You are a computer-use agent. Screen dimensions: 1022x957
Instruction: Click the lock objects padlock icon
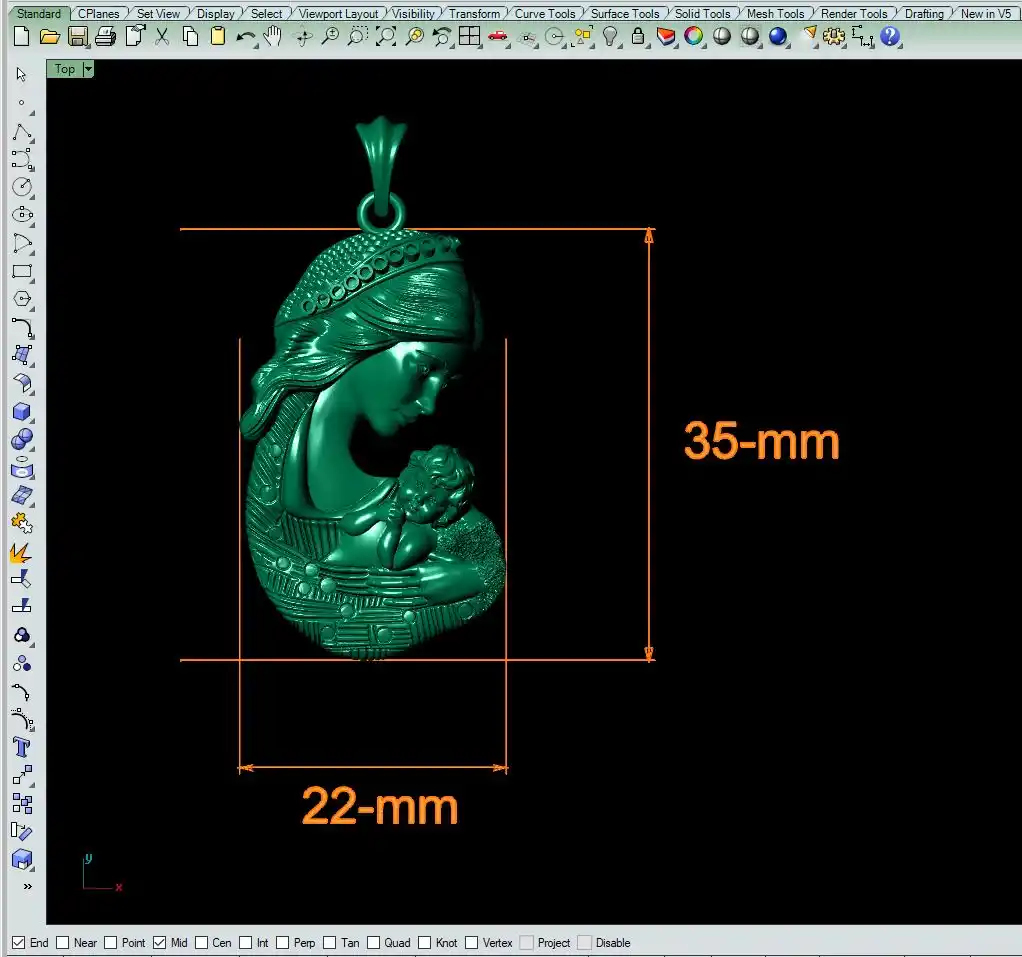(x=638, y=37)
